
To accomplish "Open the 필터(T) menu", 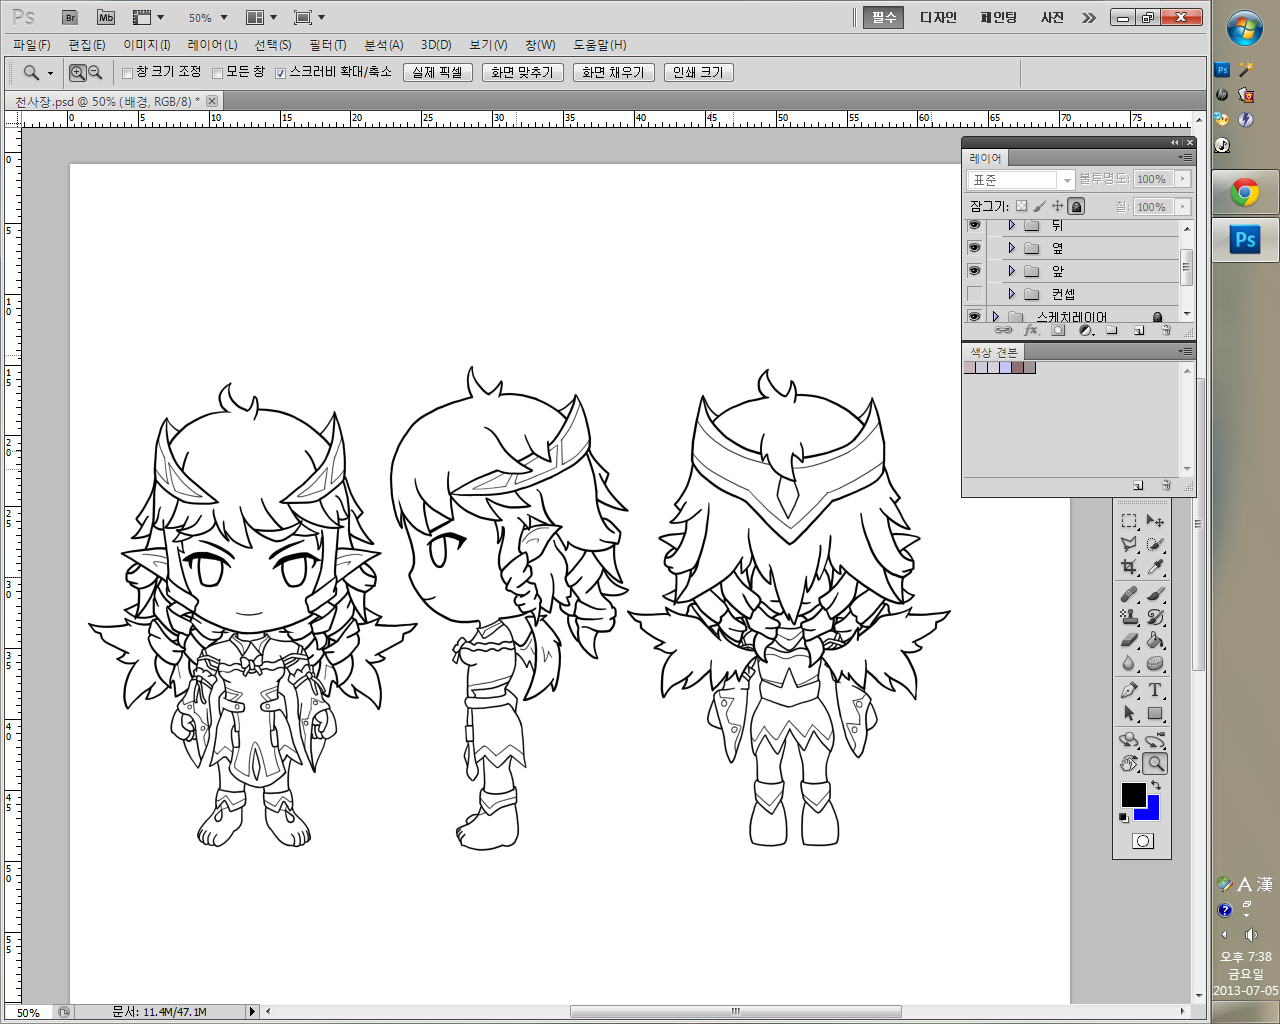I will pos(327,45).
